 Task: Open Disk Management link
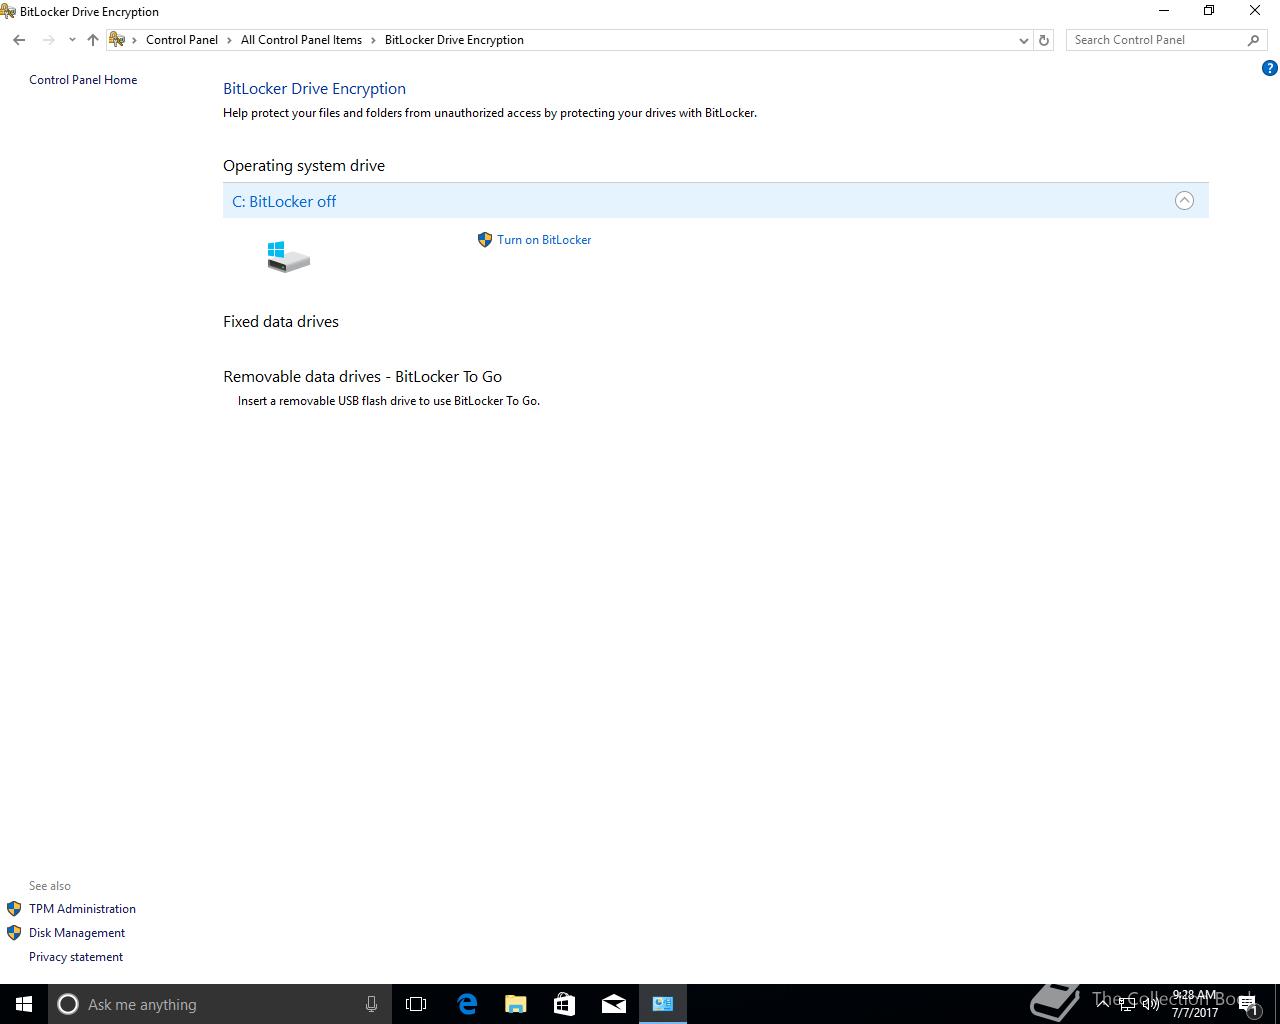point(77,933)
